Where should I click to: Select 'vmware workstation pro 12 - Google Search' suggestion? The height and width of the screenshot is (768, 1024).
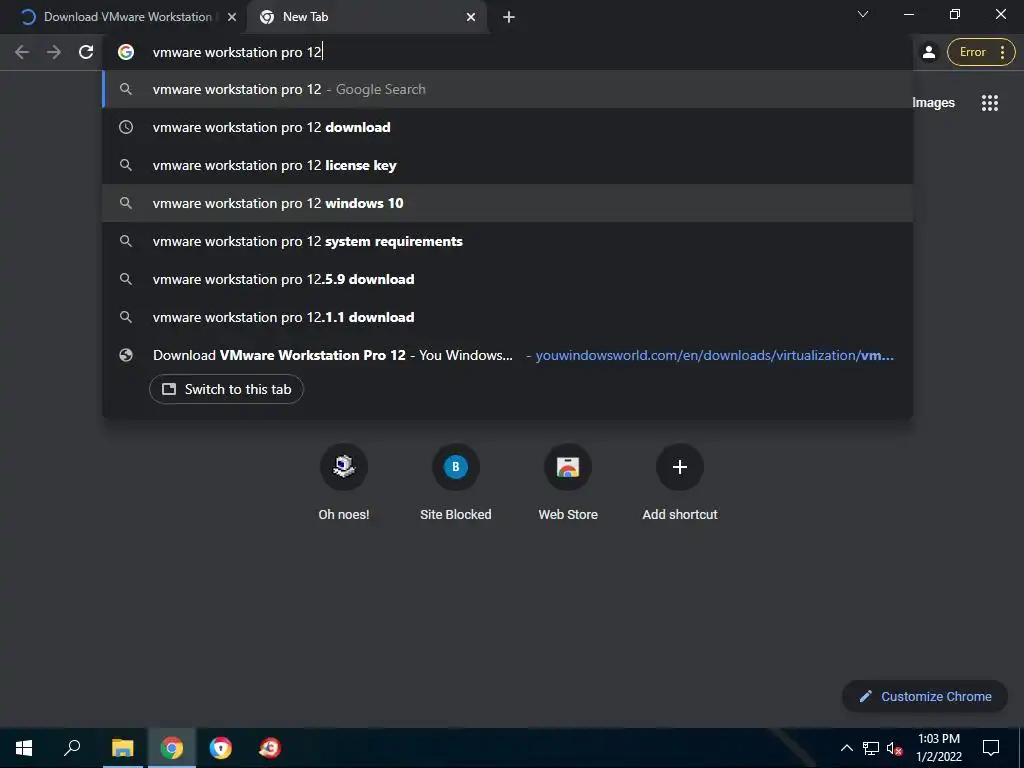click(x=507, y=89)
